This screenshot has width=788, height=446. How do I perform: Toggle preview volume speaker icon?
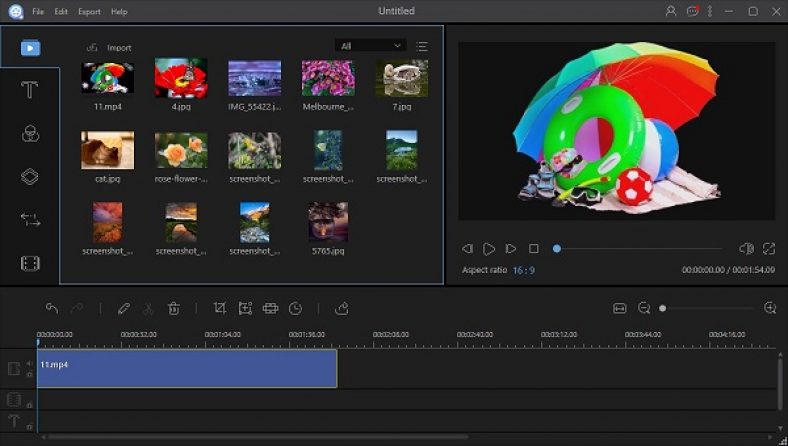click(x=745, y=249)
